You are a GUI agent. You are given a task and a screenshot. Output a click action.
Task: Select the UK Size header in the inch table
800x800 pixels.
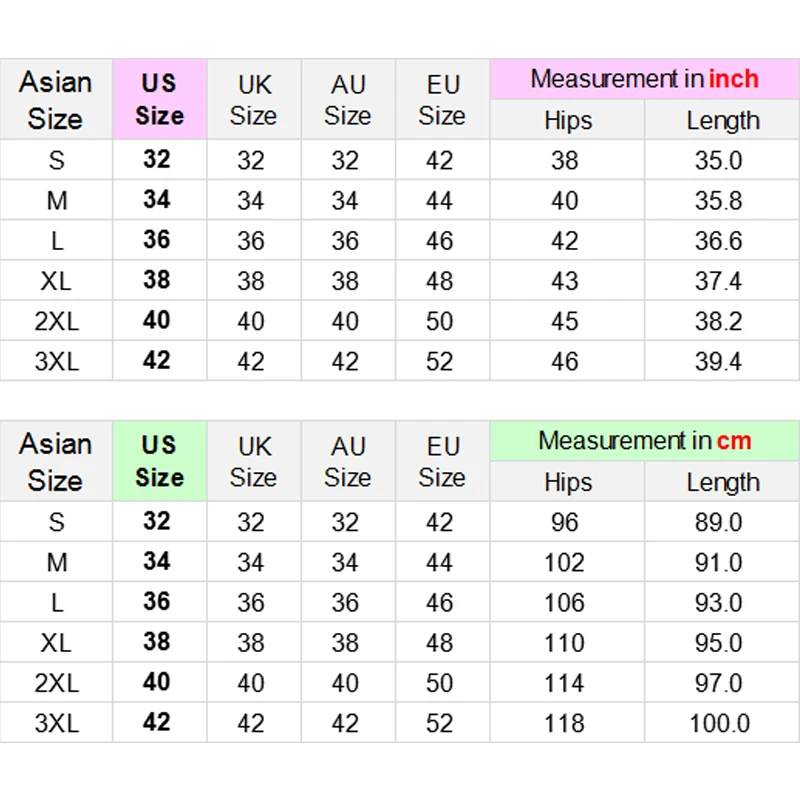(253, 100)
